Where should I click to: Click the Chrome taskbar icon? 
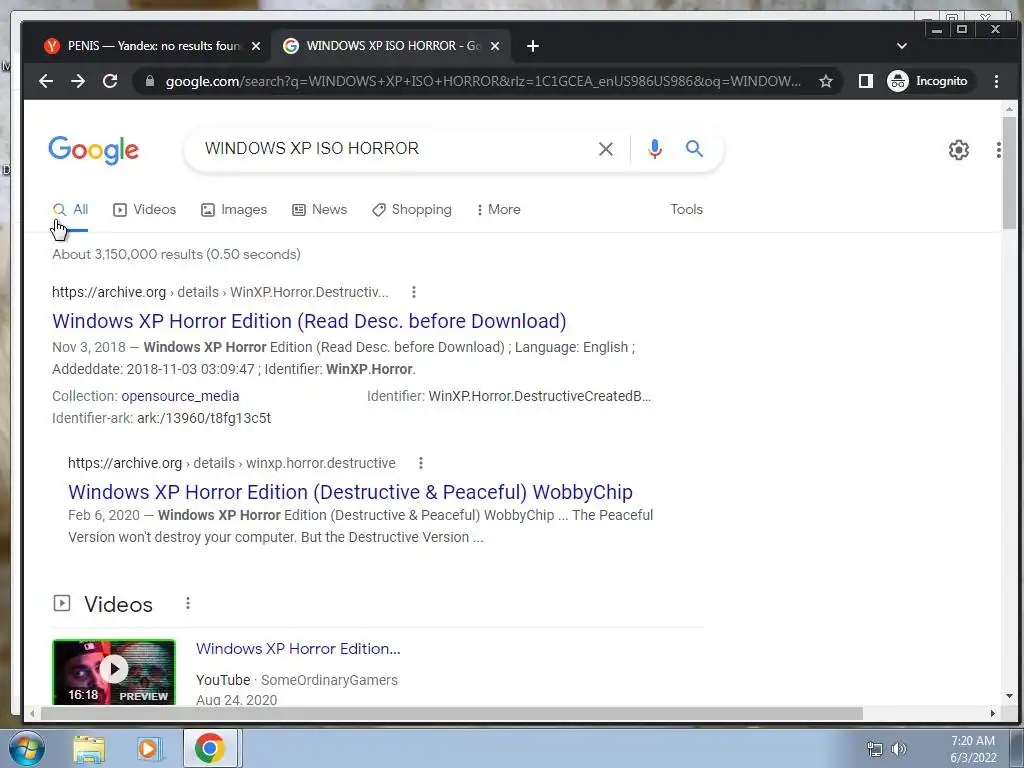point(210,748)
